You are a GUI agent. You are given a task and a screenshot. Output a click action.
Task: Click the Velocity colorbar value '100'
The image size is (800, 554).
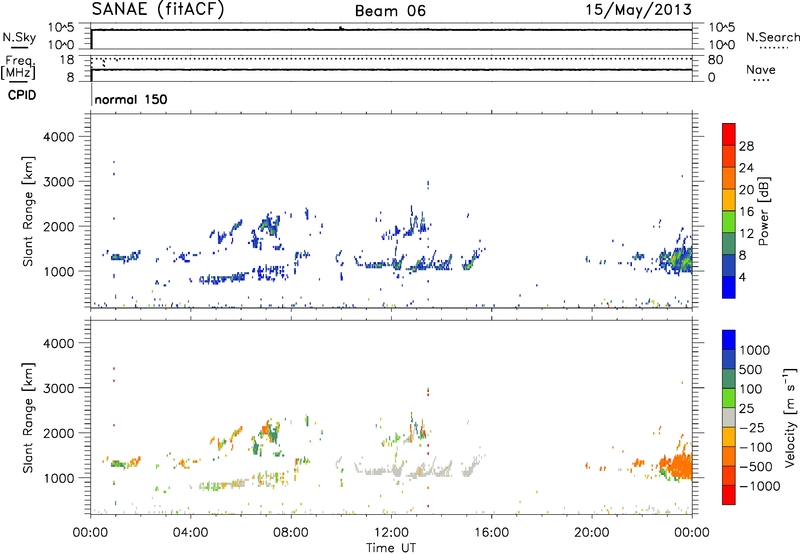pyautogui.click(x=751, y=389)
